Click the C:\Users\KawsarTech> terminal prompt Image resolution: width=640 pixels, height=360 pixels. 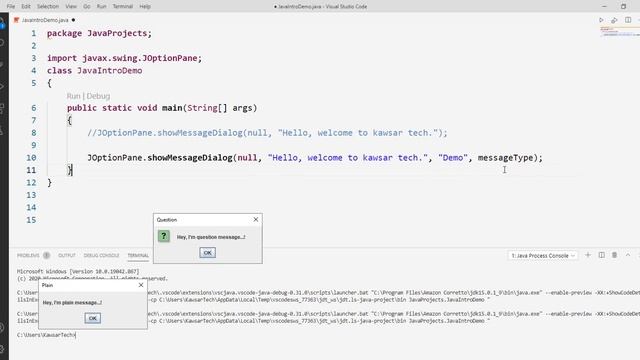(x=46, y=335)
